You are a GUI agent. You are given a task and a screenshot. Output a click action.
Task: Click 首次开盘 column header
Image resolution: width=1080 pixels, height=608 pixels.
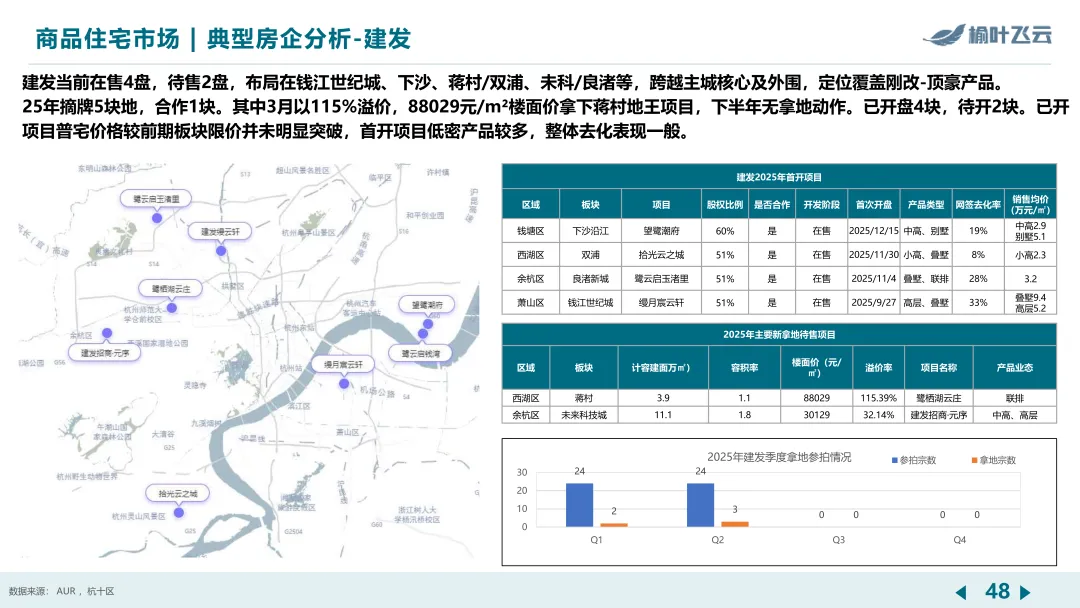pyautogui.click(x=873, y=205)
